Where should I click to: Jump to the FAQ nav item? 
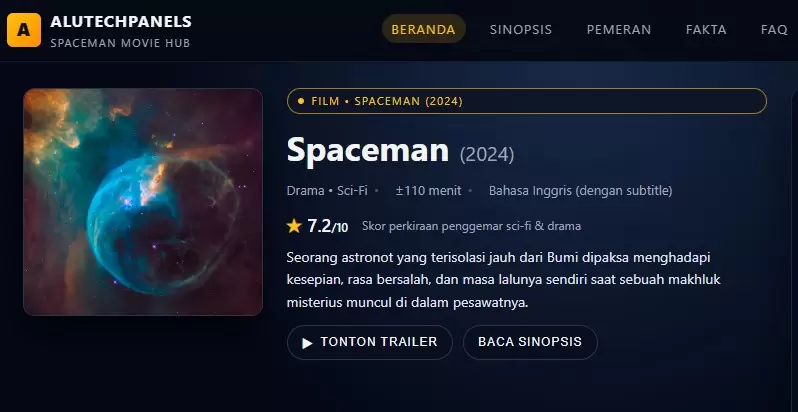coord(774,30)
